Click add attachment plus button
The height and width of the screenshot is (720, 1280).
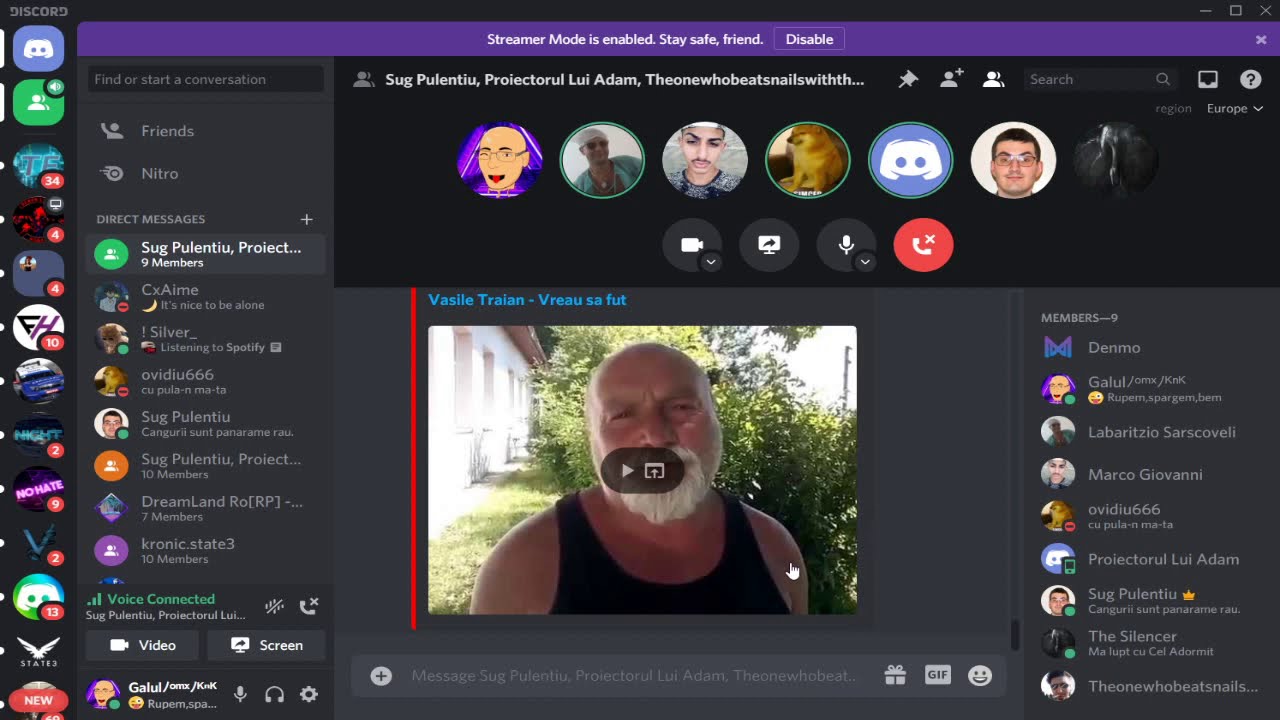tap(381, 676)
